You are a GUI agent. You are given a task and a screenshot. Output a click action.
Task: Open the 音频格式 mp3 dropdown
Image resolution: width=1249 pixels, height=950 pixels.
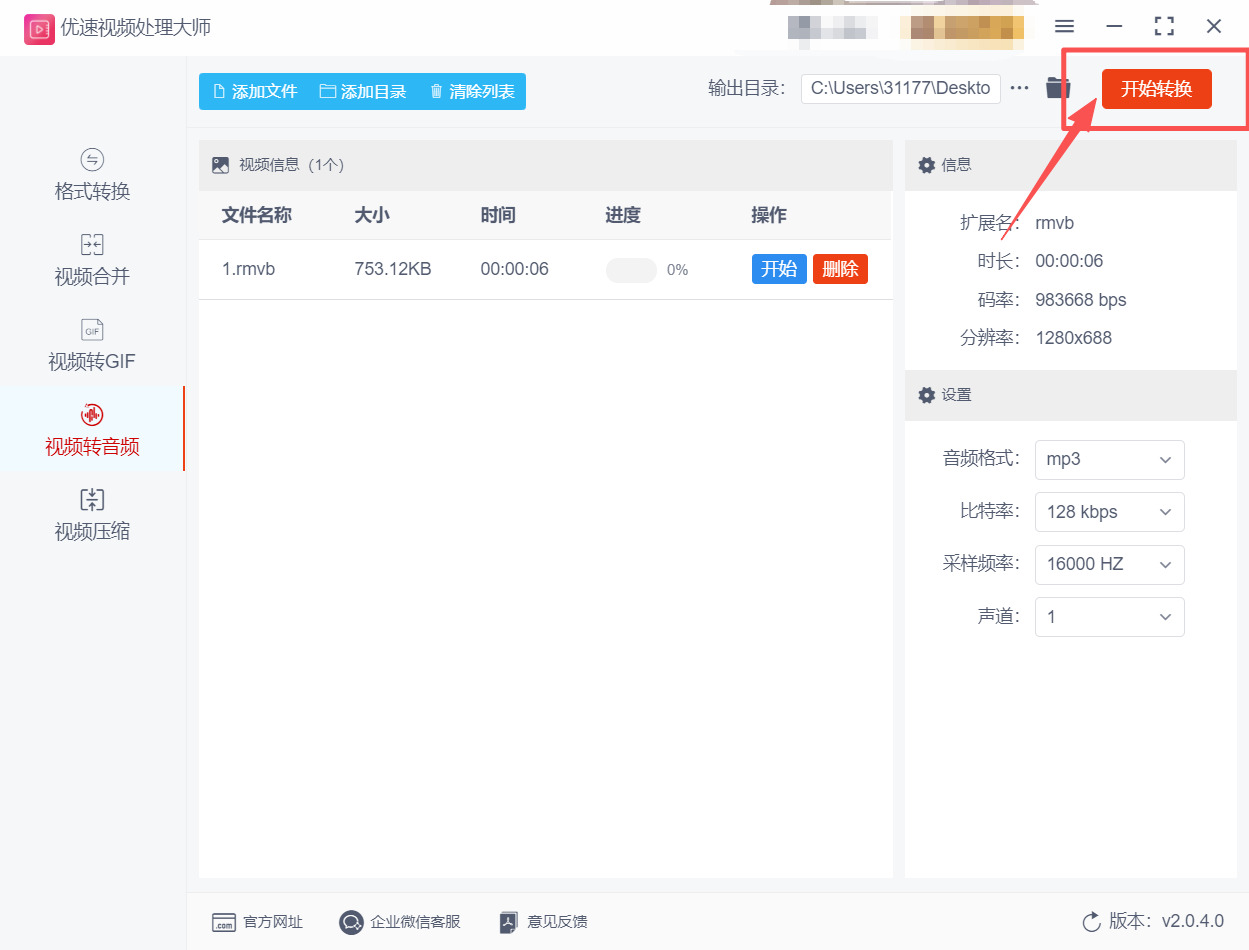coord(1109,459)
